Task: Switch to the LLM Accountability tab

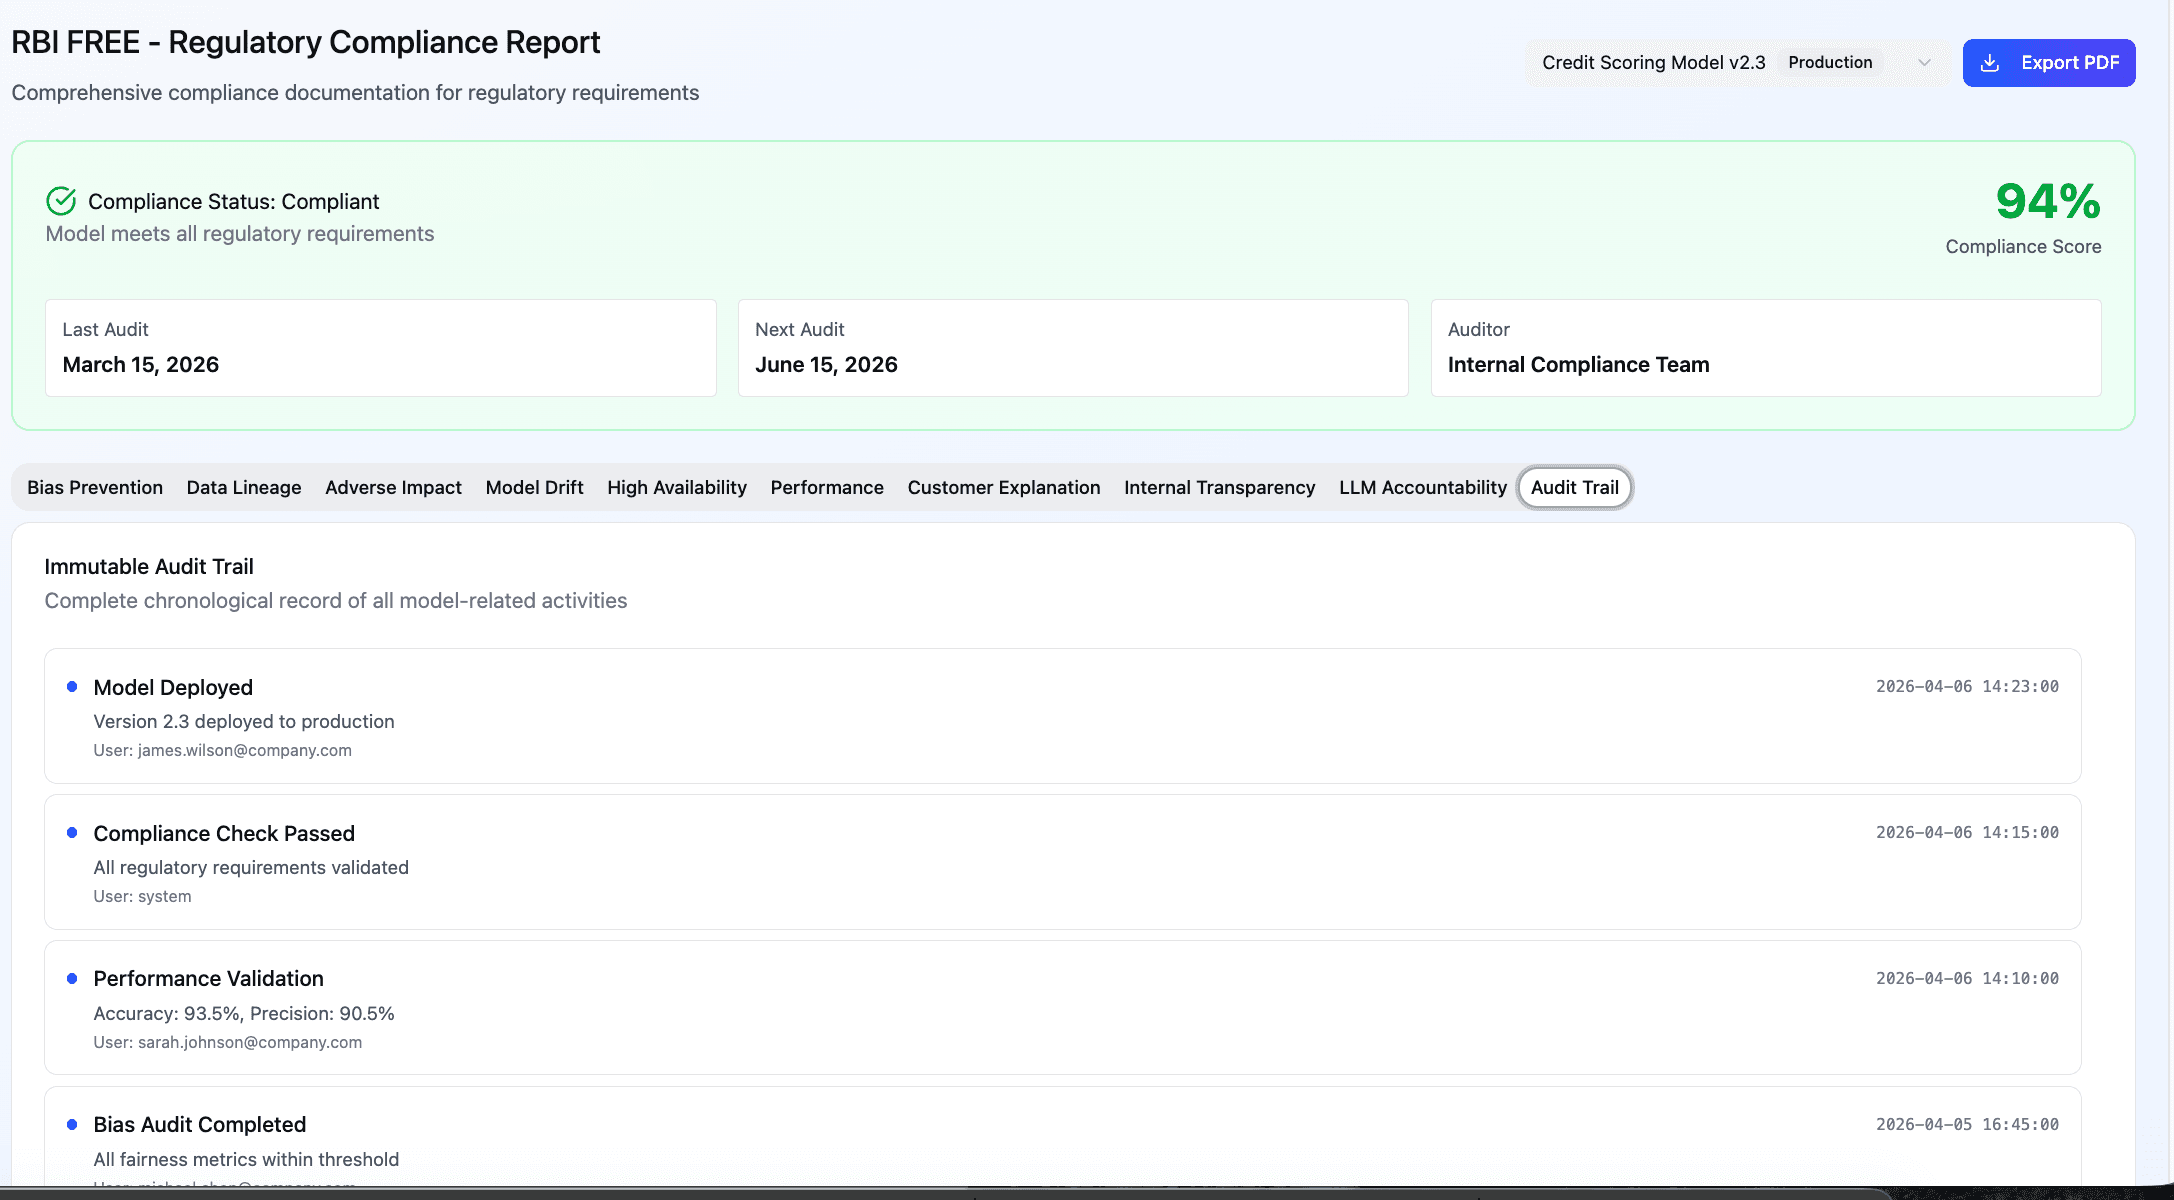Action: (x=1423, y=487)
